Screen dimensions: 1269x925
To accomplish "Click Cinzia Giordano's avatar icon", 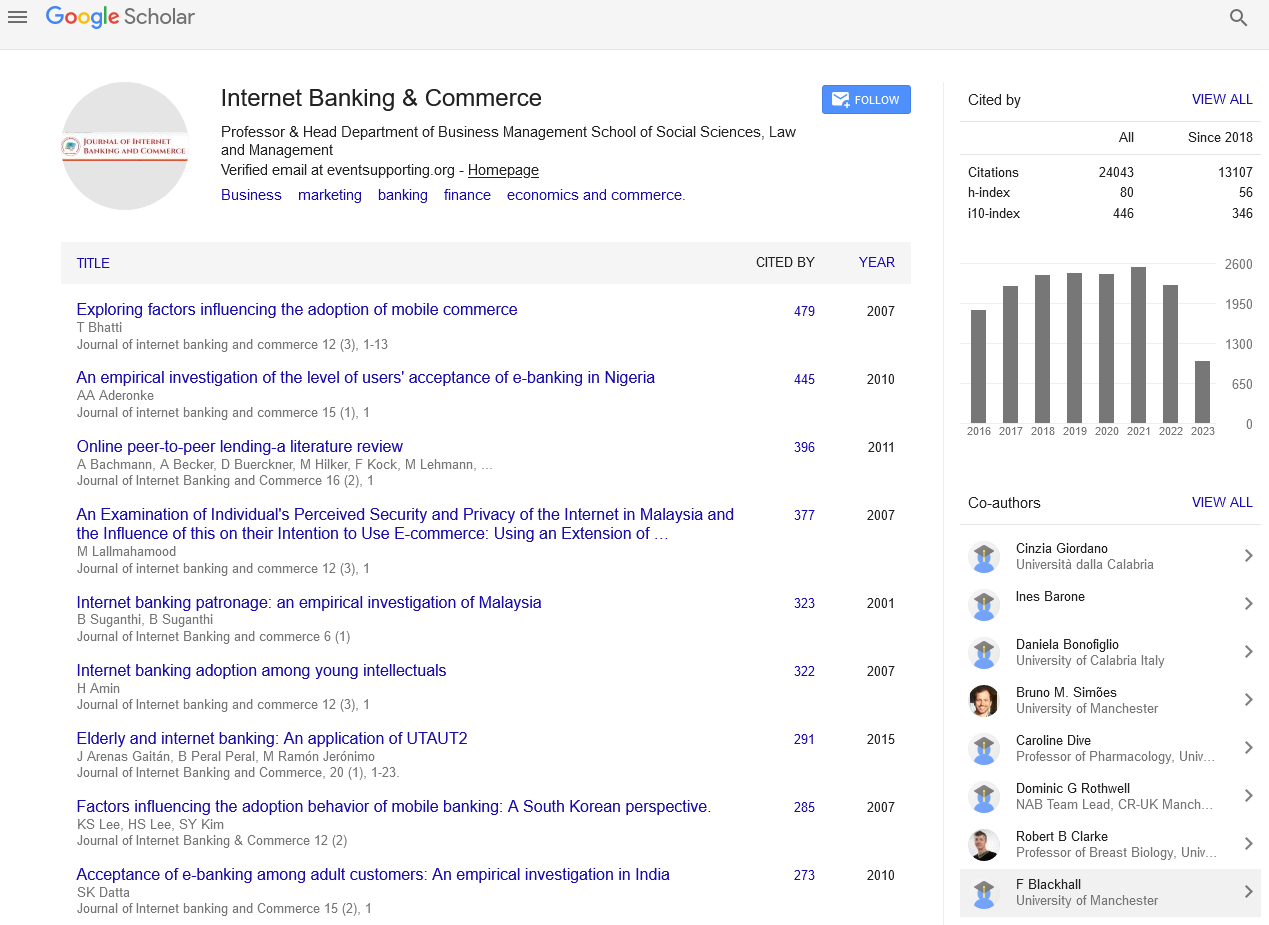I will point(984,557).
